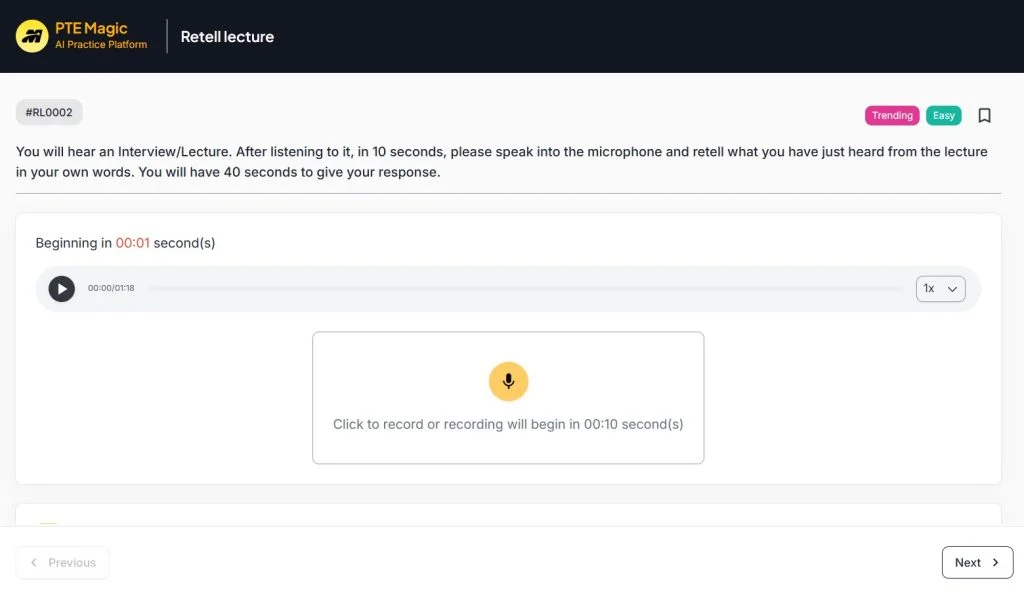Image resolution: width=1024 pixels, height=591 pixels.
Task: Click the AI Practice Platform subtitle
Action: click(x=101, y=45)
